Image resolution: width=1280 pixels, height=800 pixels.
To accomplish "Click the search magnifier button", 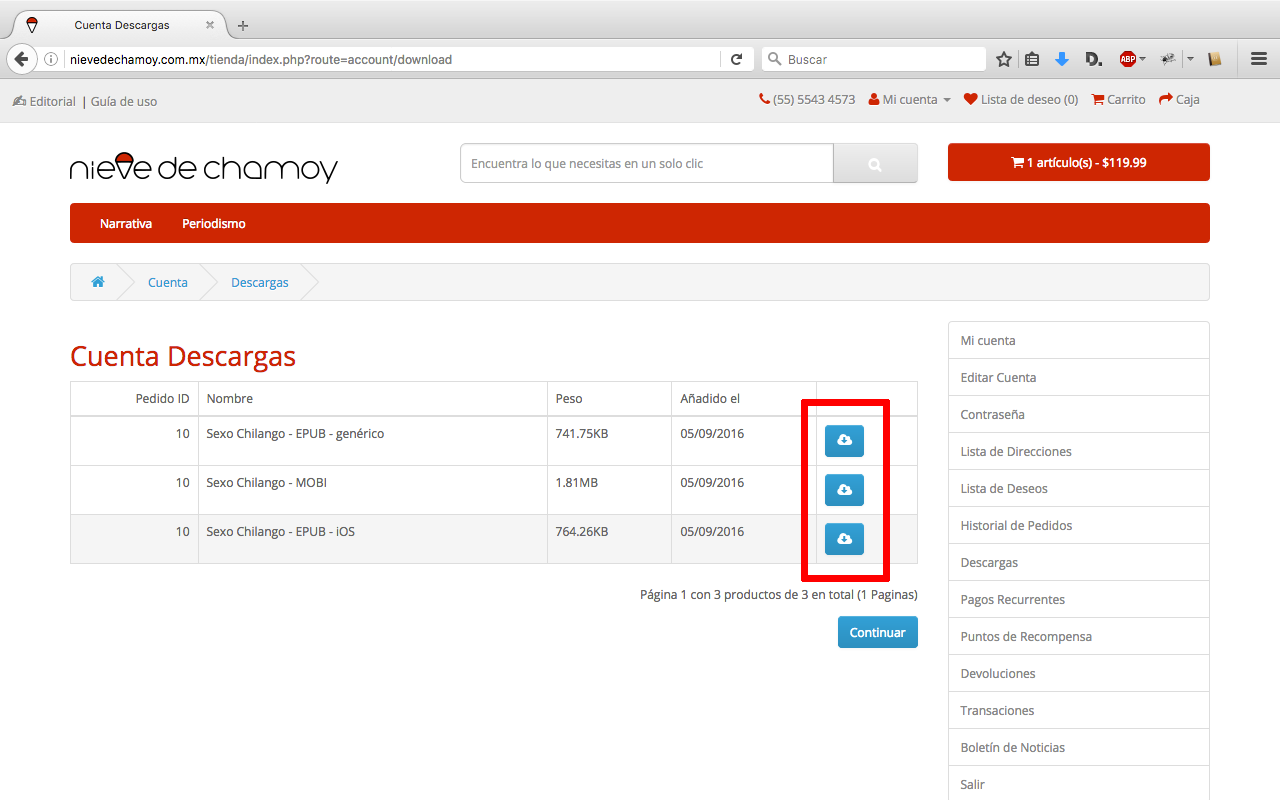I will 875,164.
